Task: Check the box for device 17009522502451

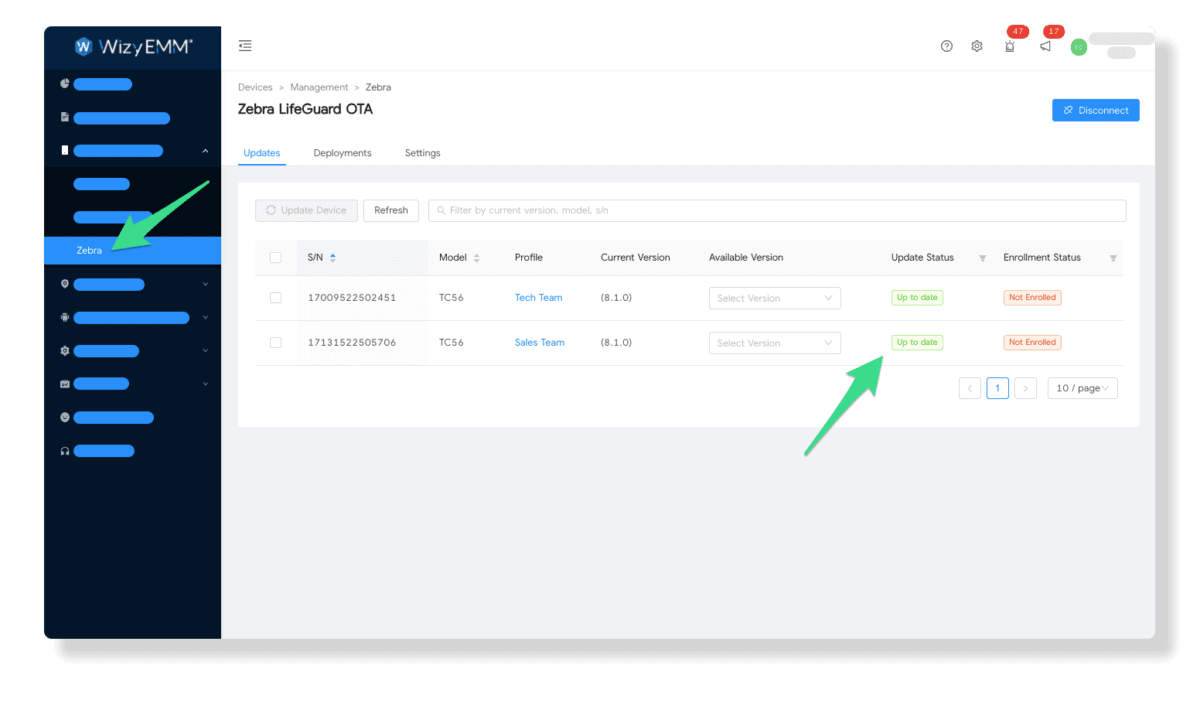Action: tap(276, 298)
